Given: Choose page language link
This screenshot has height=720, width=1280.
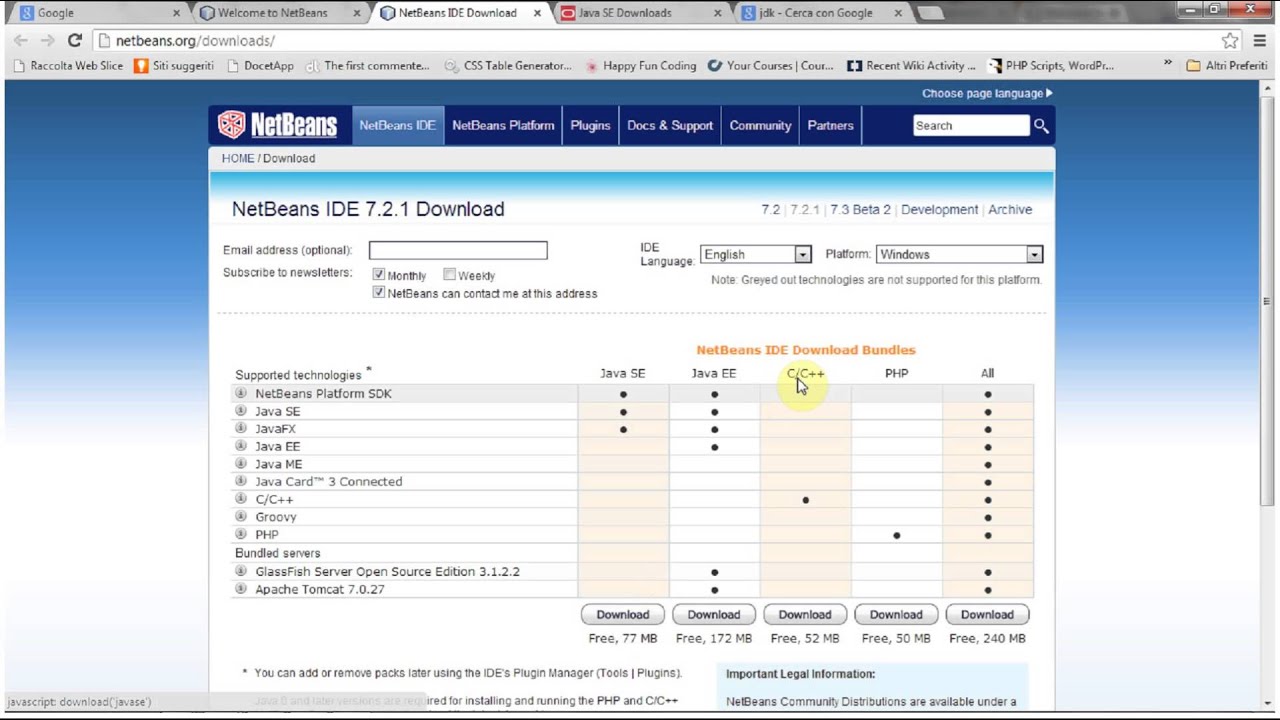Looking at the screenshot, I should tap(987, 93).
